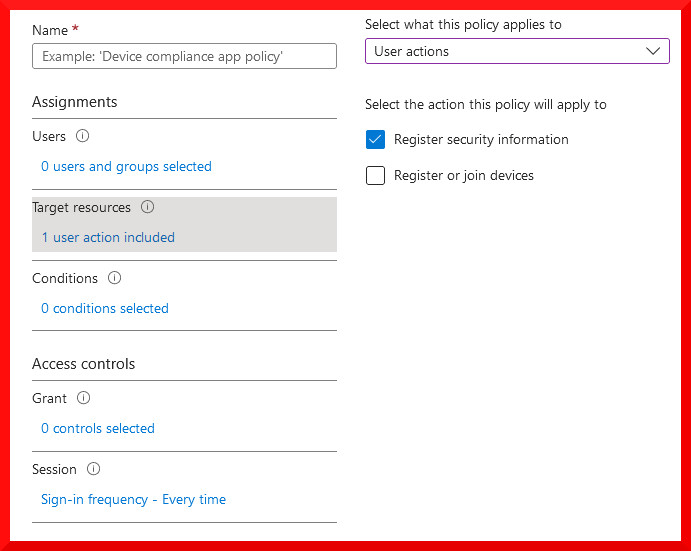Click the Target resources info icon
Image resolution: width=691 pixels, height=551 pixels.
[x=148, y=207]
